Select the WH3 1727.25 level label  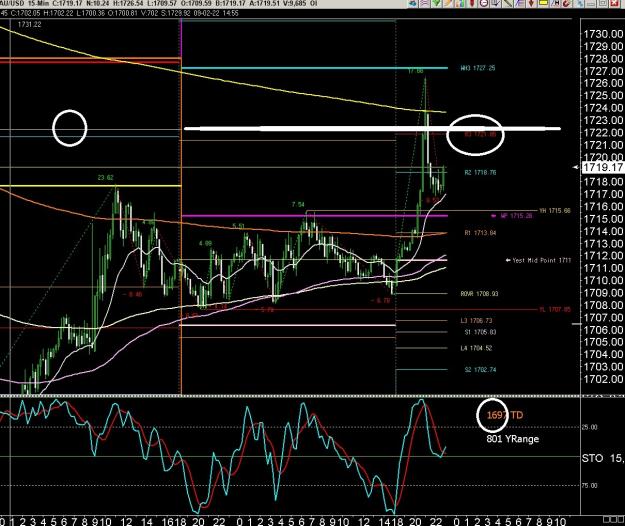pyautogui.click(x=478, y=68)
